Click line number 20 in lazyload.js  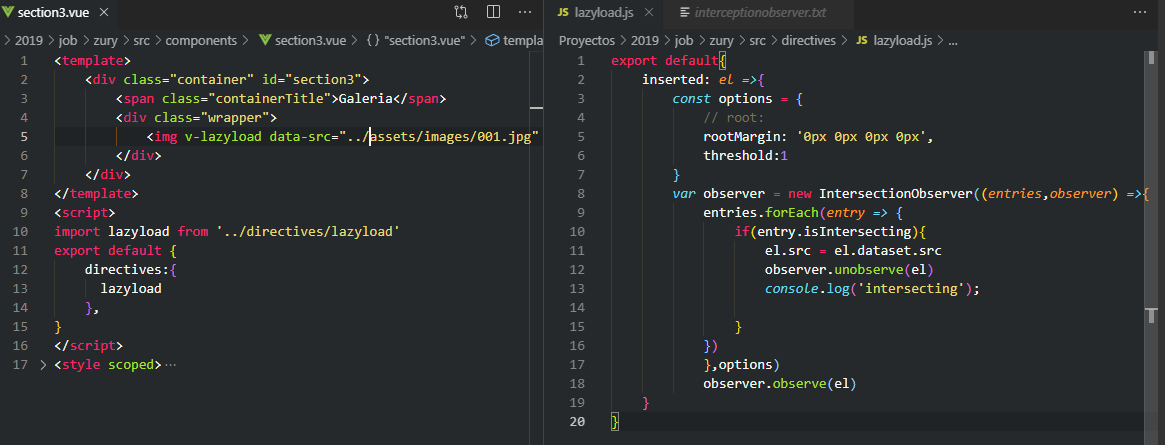coord(577,422)
